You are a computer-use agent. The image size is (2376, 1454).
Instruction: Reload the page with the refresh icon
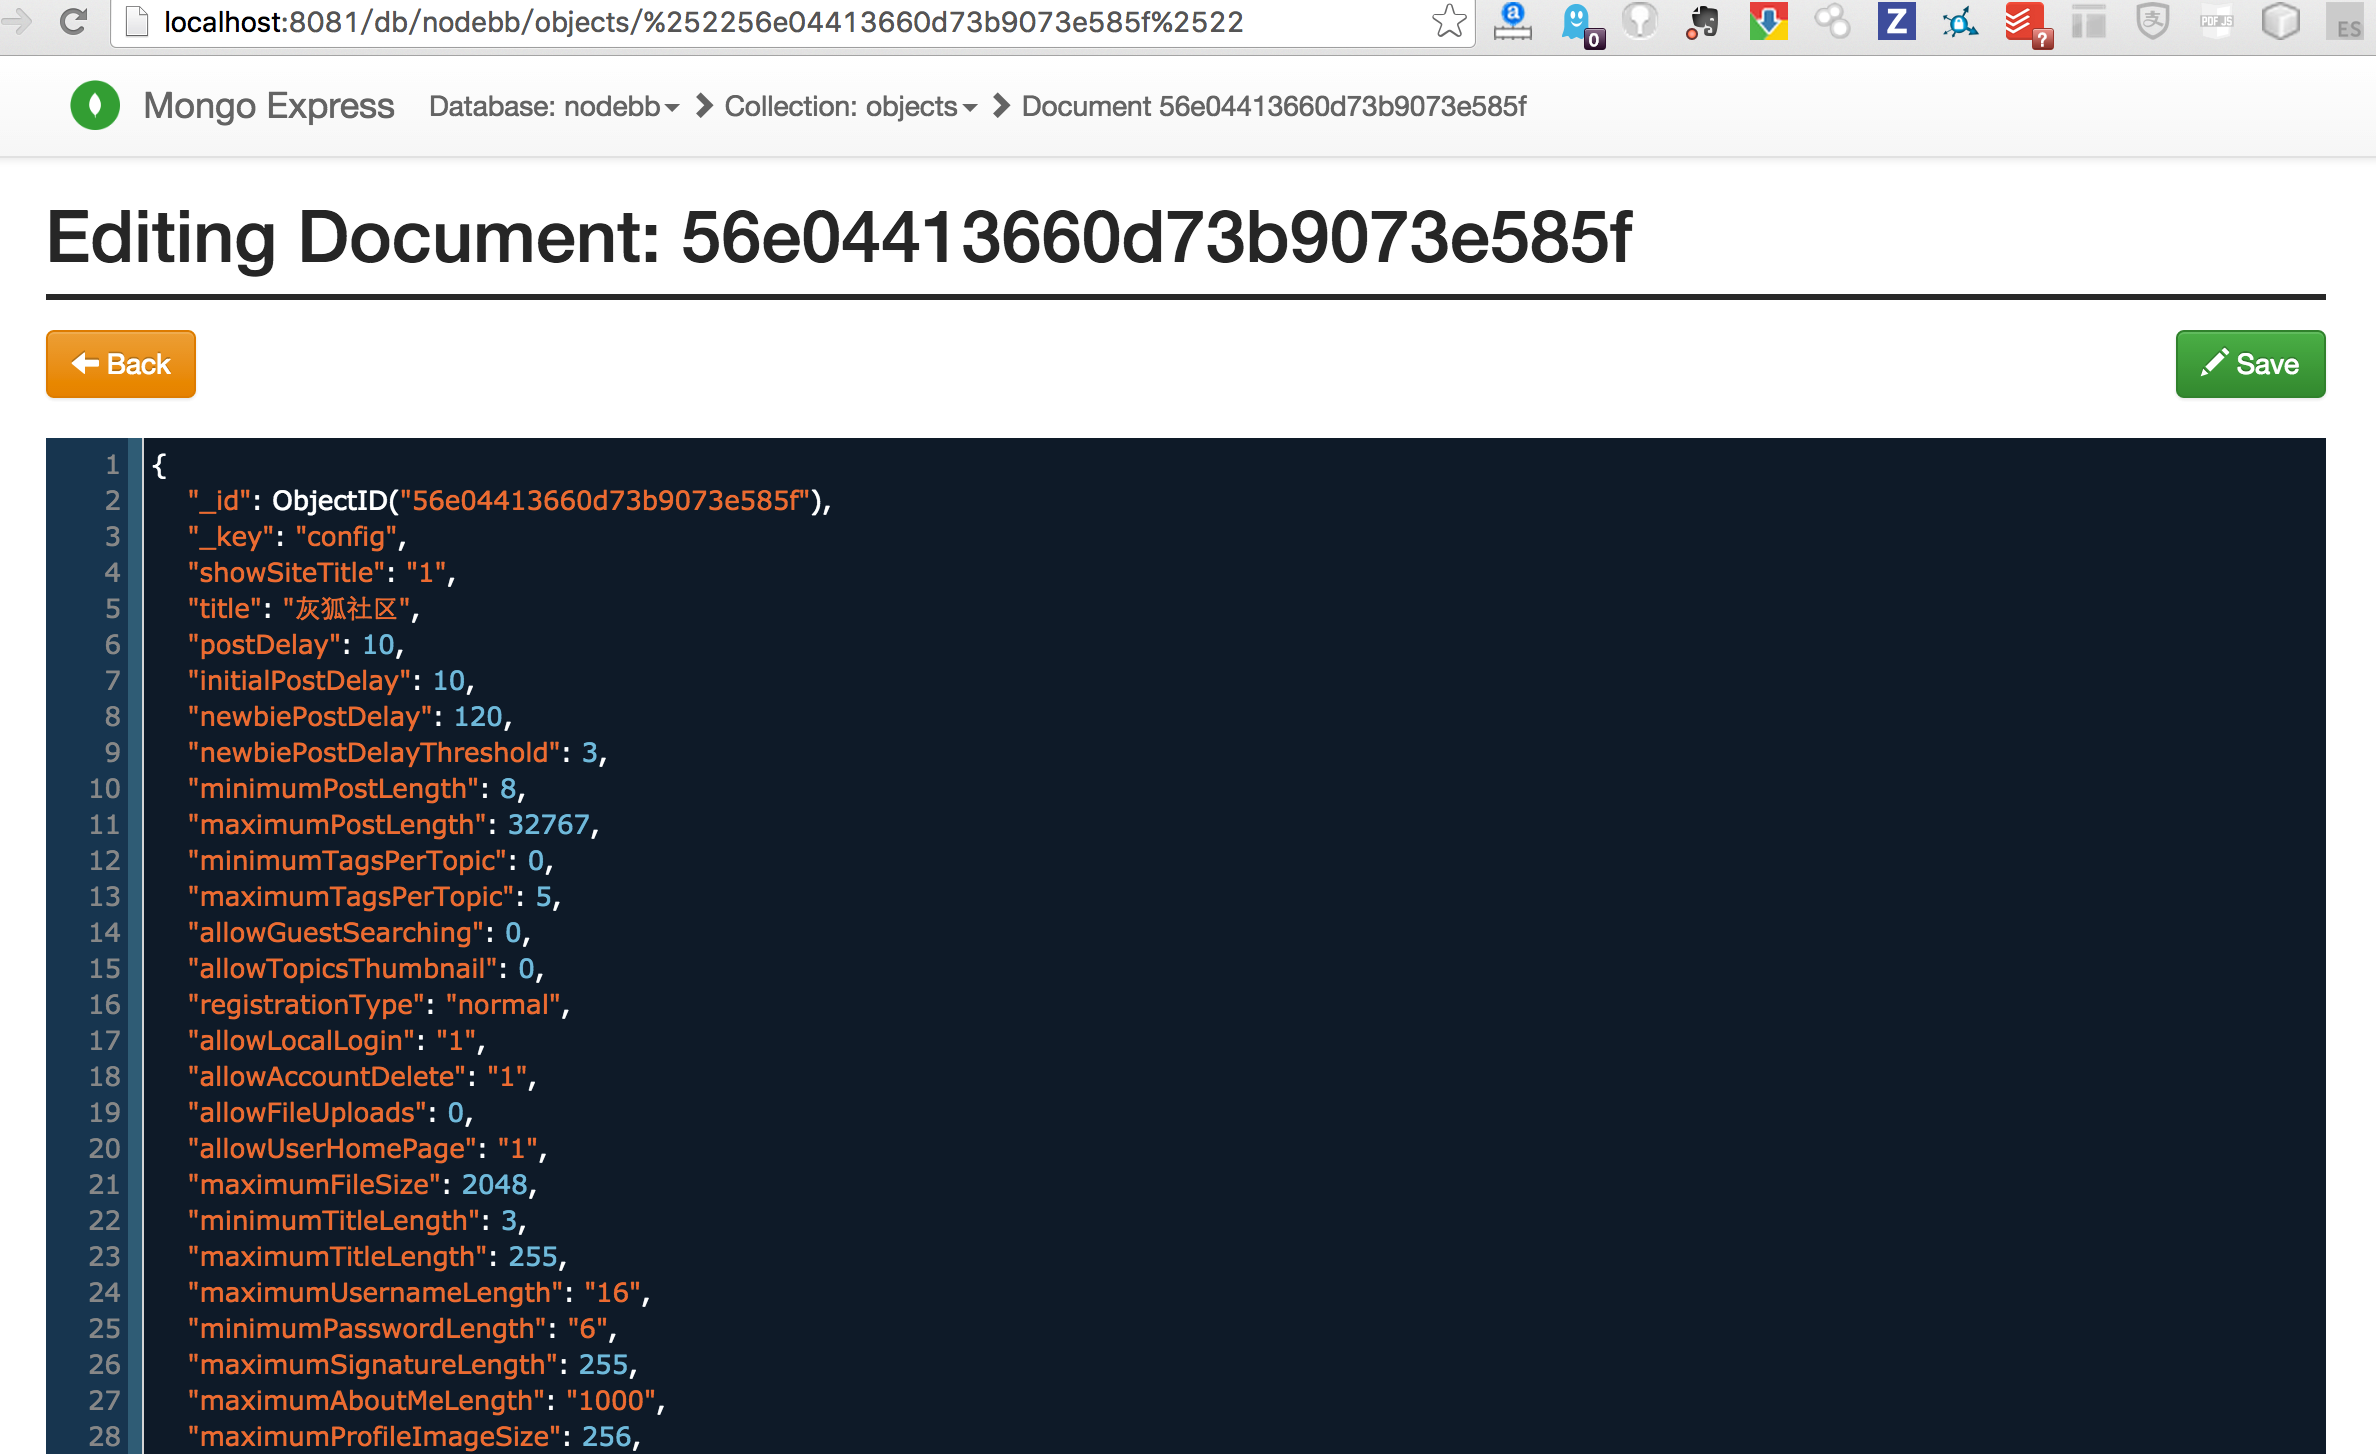click(x=73, y=22)
